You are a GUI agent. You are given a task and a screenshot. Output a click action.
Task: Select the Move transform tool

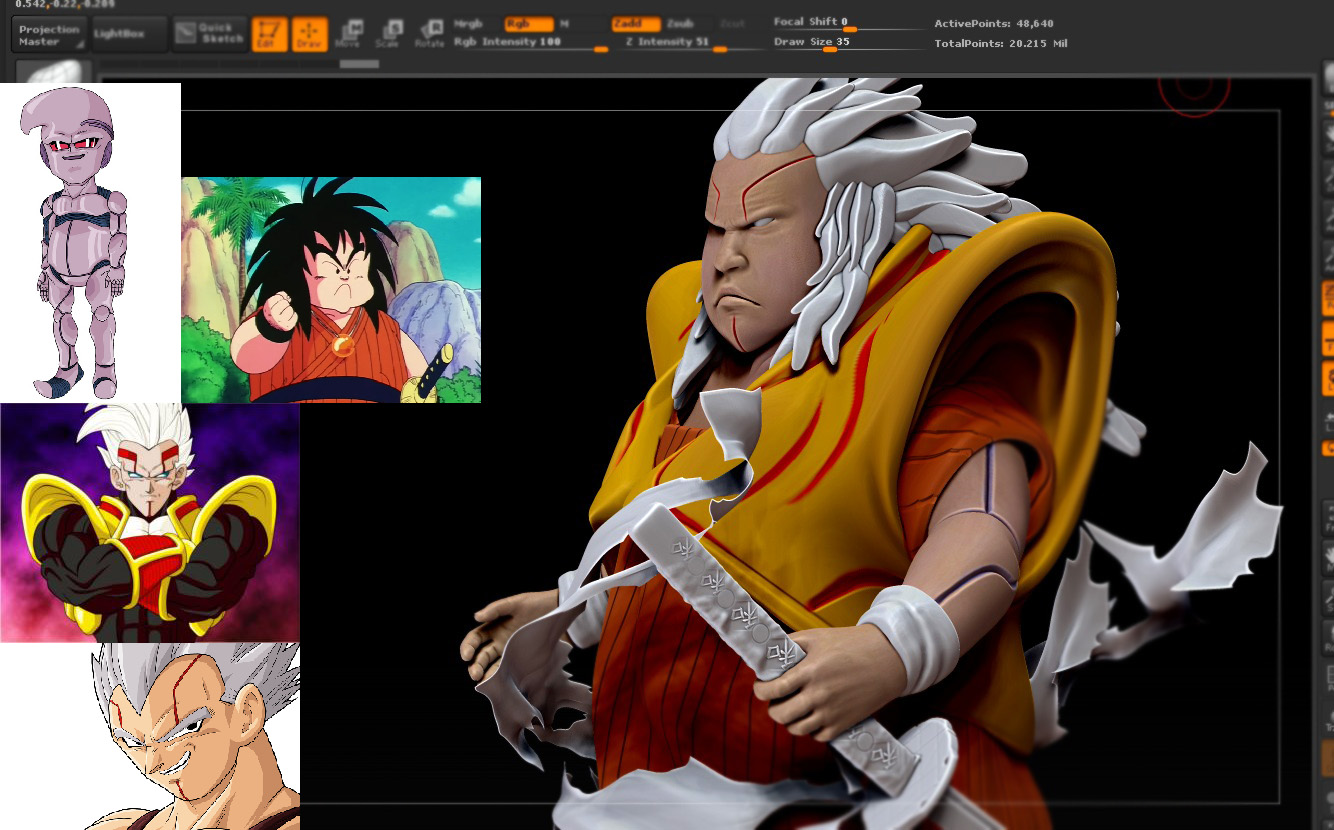click(x=348, y=35)
